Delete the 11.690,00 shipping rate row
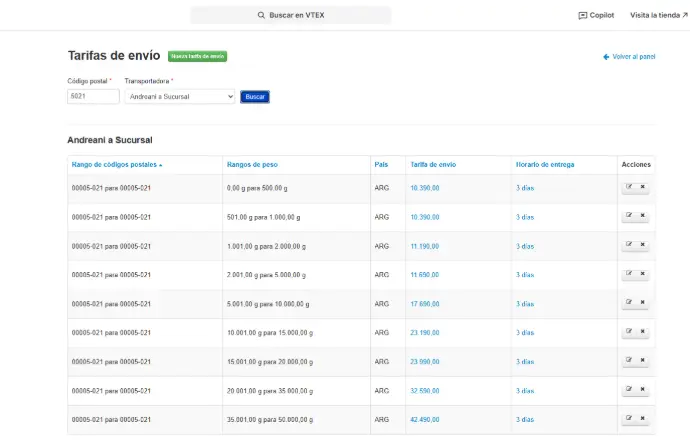Screen dimensions: 690x447 [642, 274]
